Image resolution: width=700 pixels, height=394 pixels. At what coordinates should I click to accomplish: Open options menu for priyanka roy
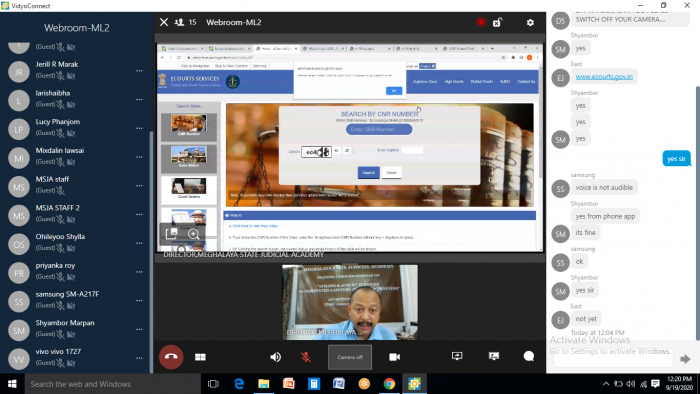139,272
